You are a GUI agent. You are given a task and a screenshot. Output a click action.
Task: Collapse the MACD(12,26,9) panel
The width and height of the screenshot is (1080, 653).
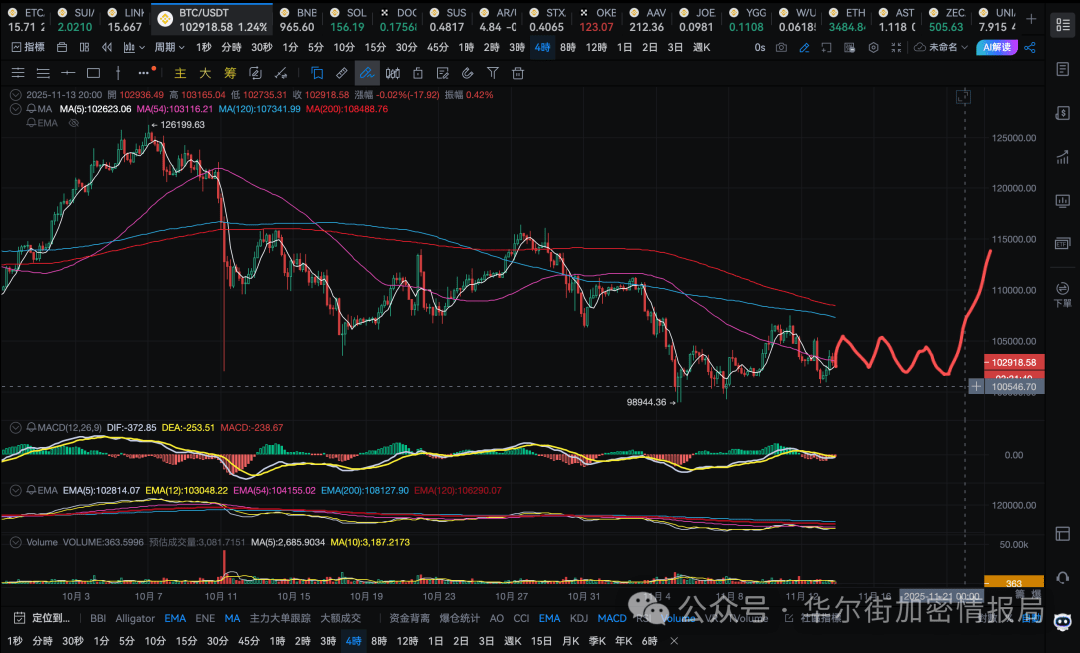(15, 428)
